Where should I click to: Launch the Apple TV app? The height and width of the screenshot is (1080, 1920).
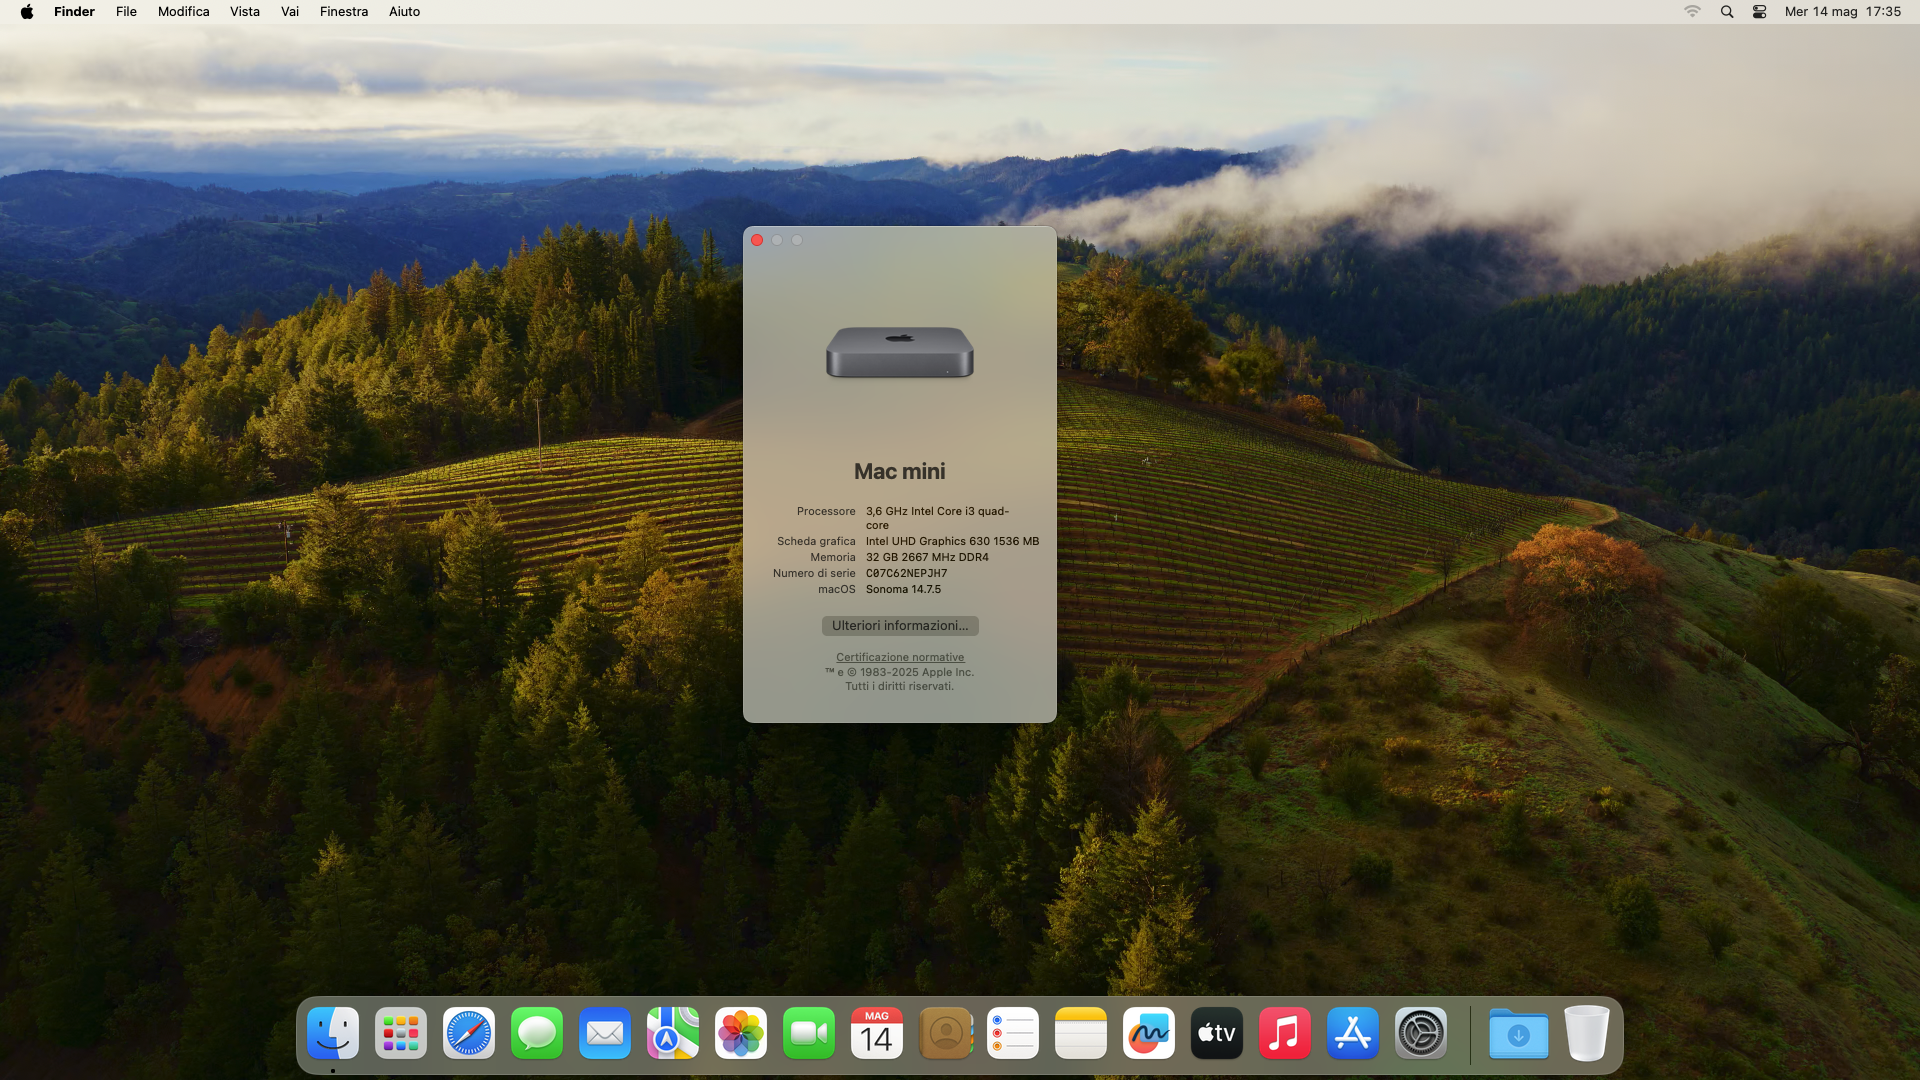[x=1217, y=1033]
